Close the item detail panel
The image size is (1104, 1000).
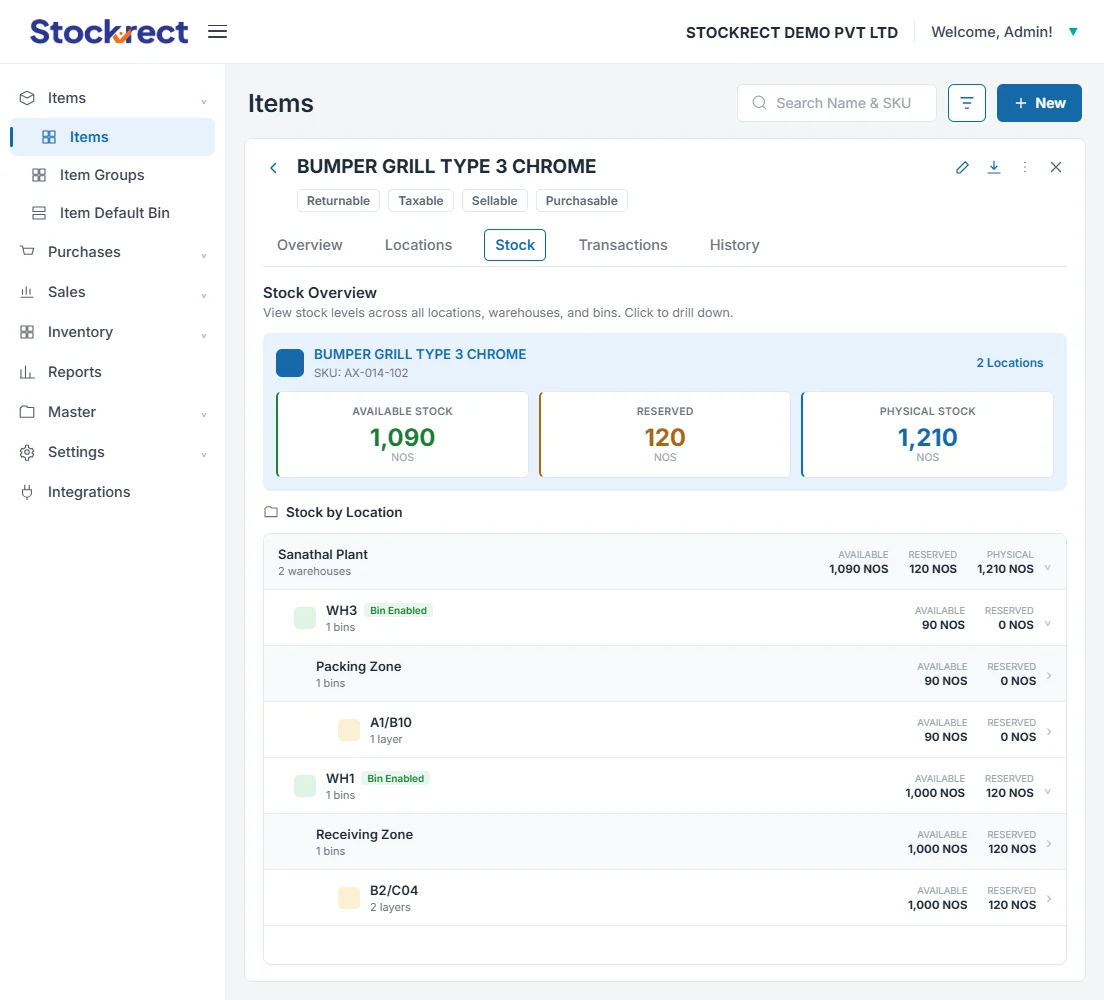point(1056,167)
